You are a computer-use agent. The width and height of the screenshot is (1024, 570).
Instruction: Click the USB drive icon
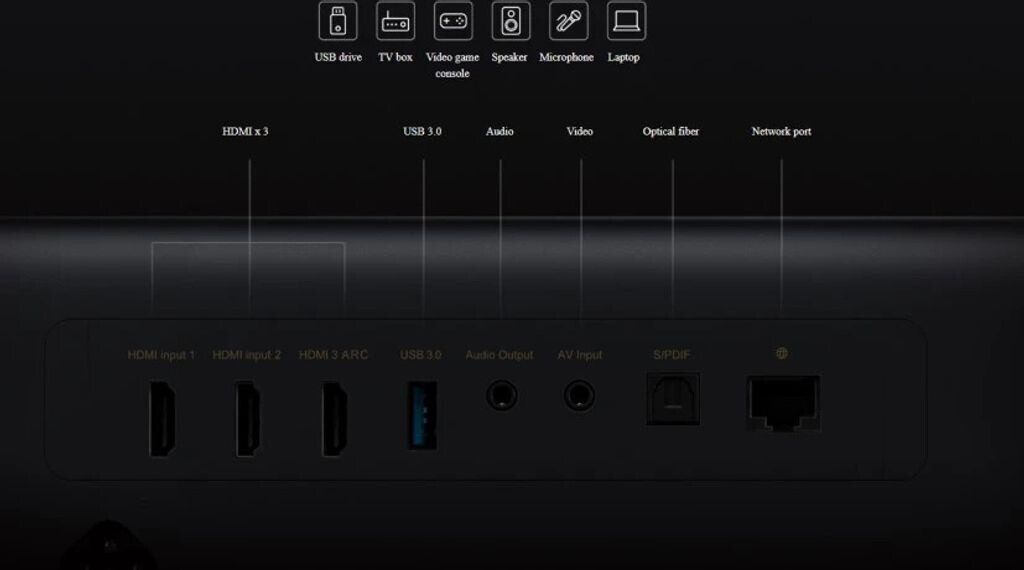pos(338,21)
